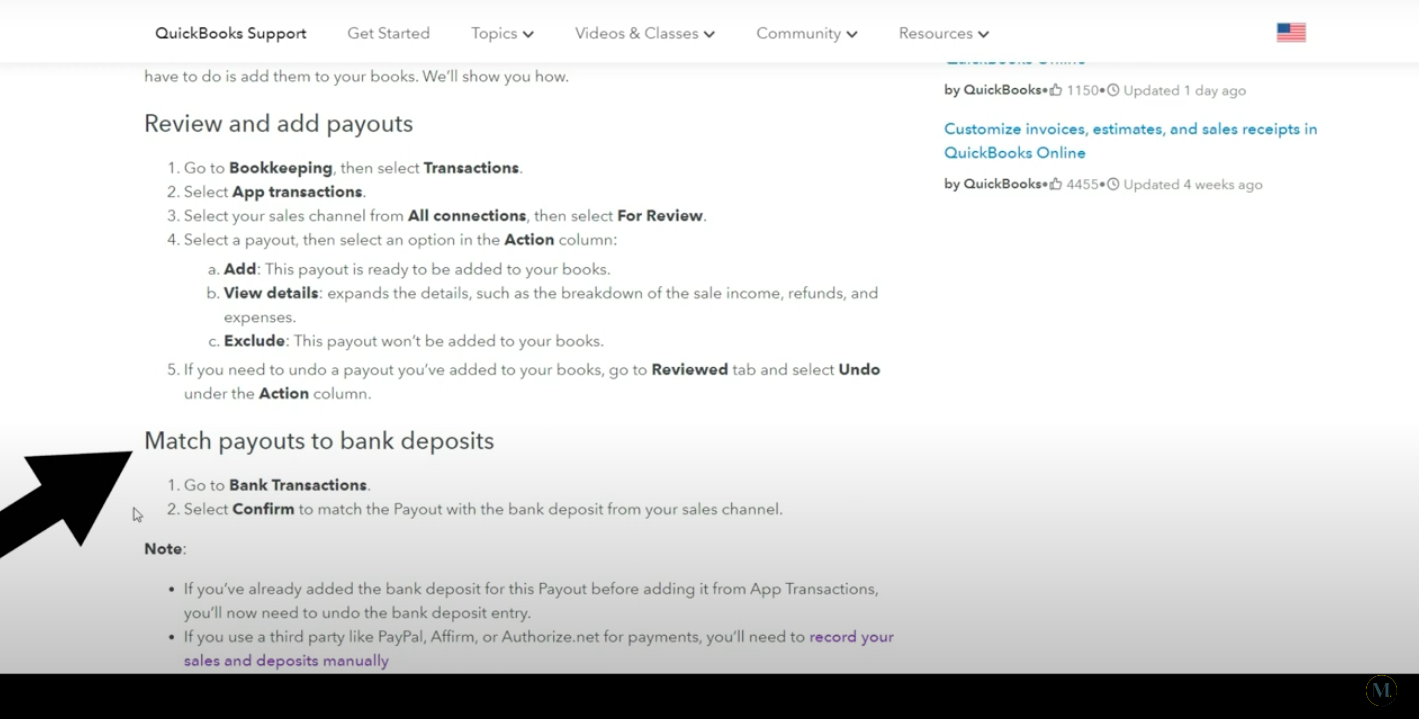
Task: Click sub-item 'Add: This payout is ready'
Action: pyautogui.click(x=417, y=269)
